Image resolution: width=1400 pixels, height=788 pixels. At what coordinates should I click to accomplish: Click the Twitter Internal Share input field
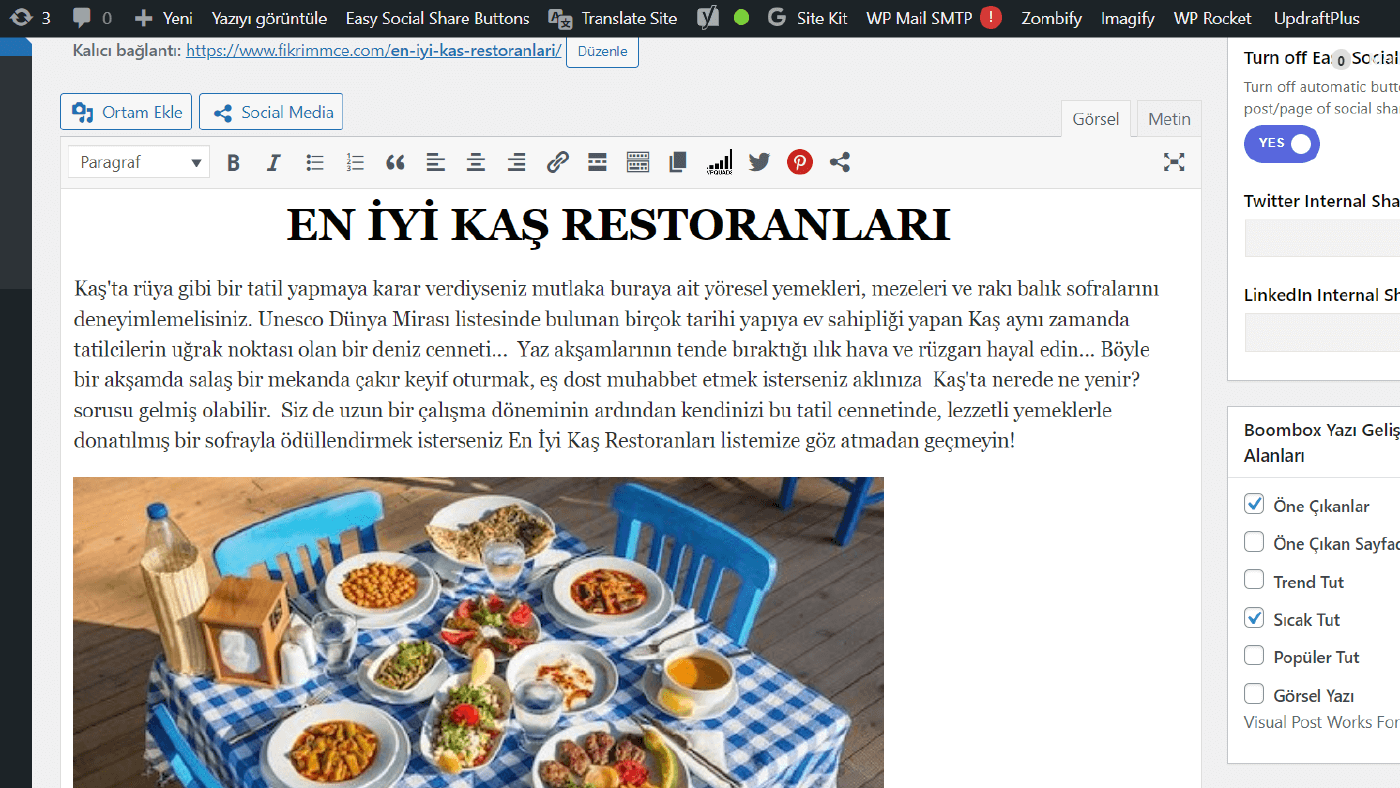pyautogui.click(x=1322, y=239)
